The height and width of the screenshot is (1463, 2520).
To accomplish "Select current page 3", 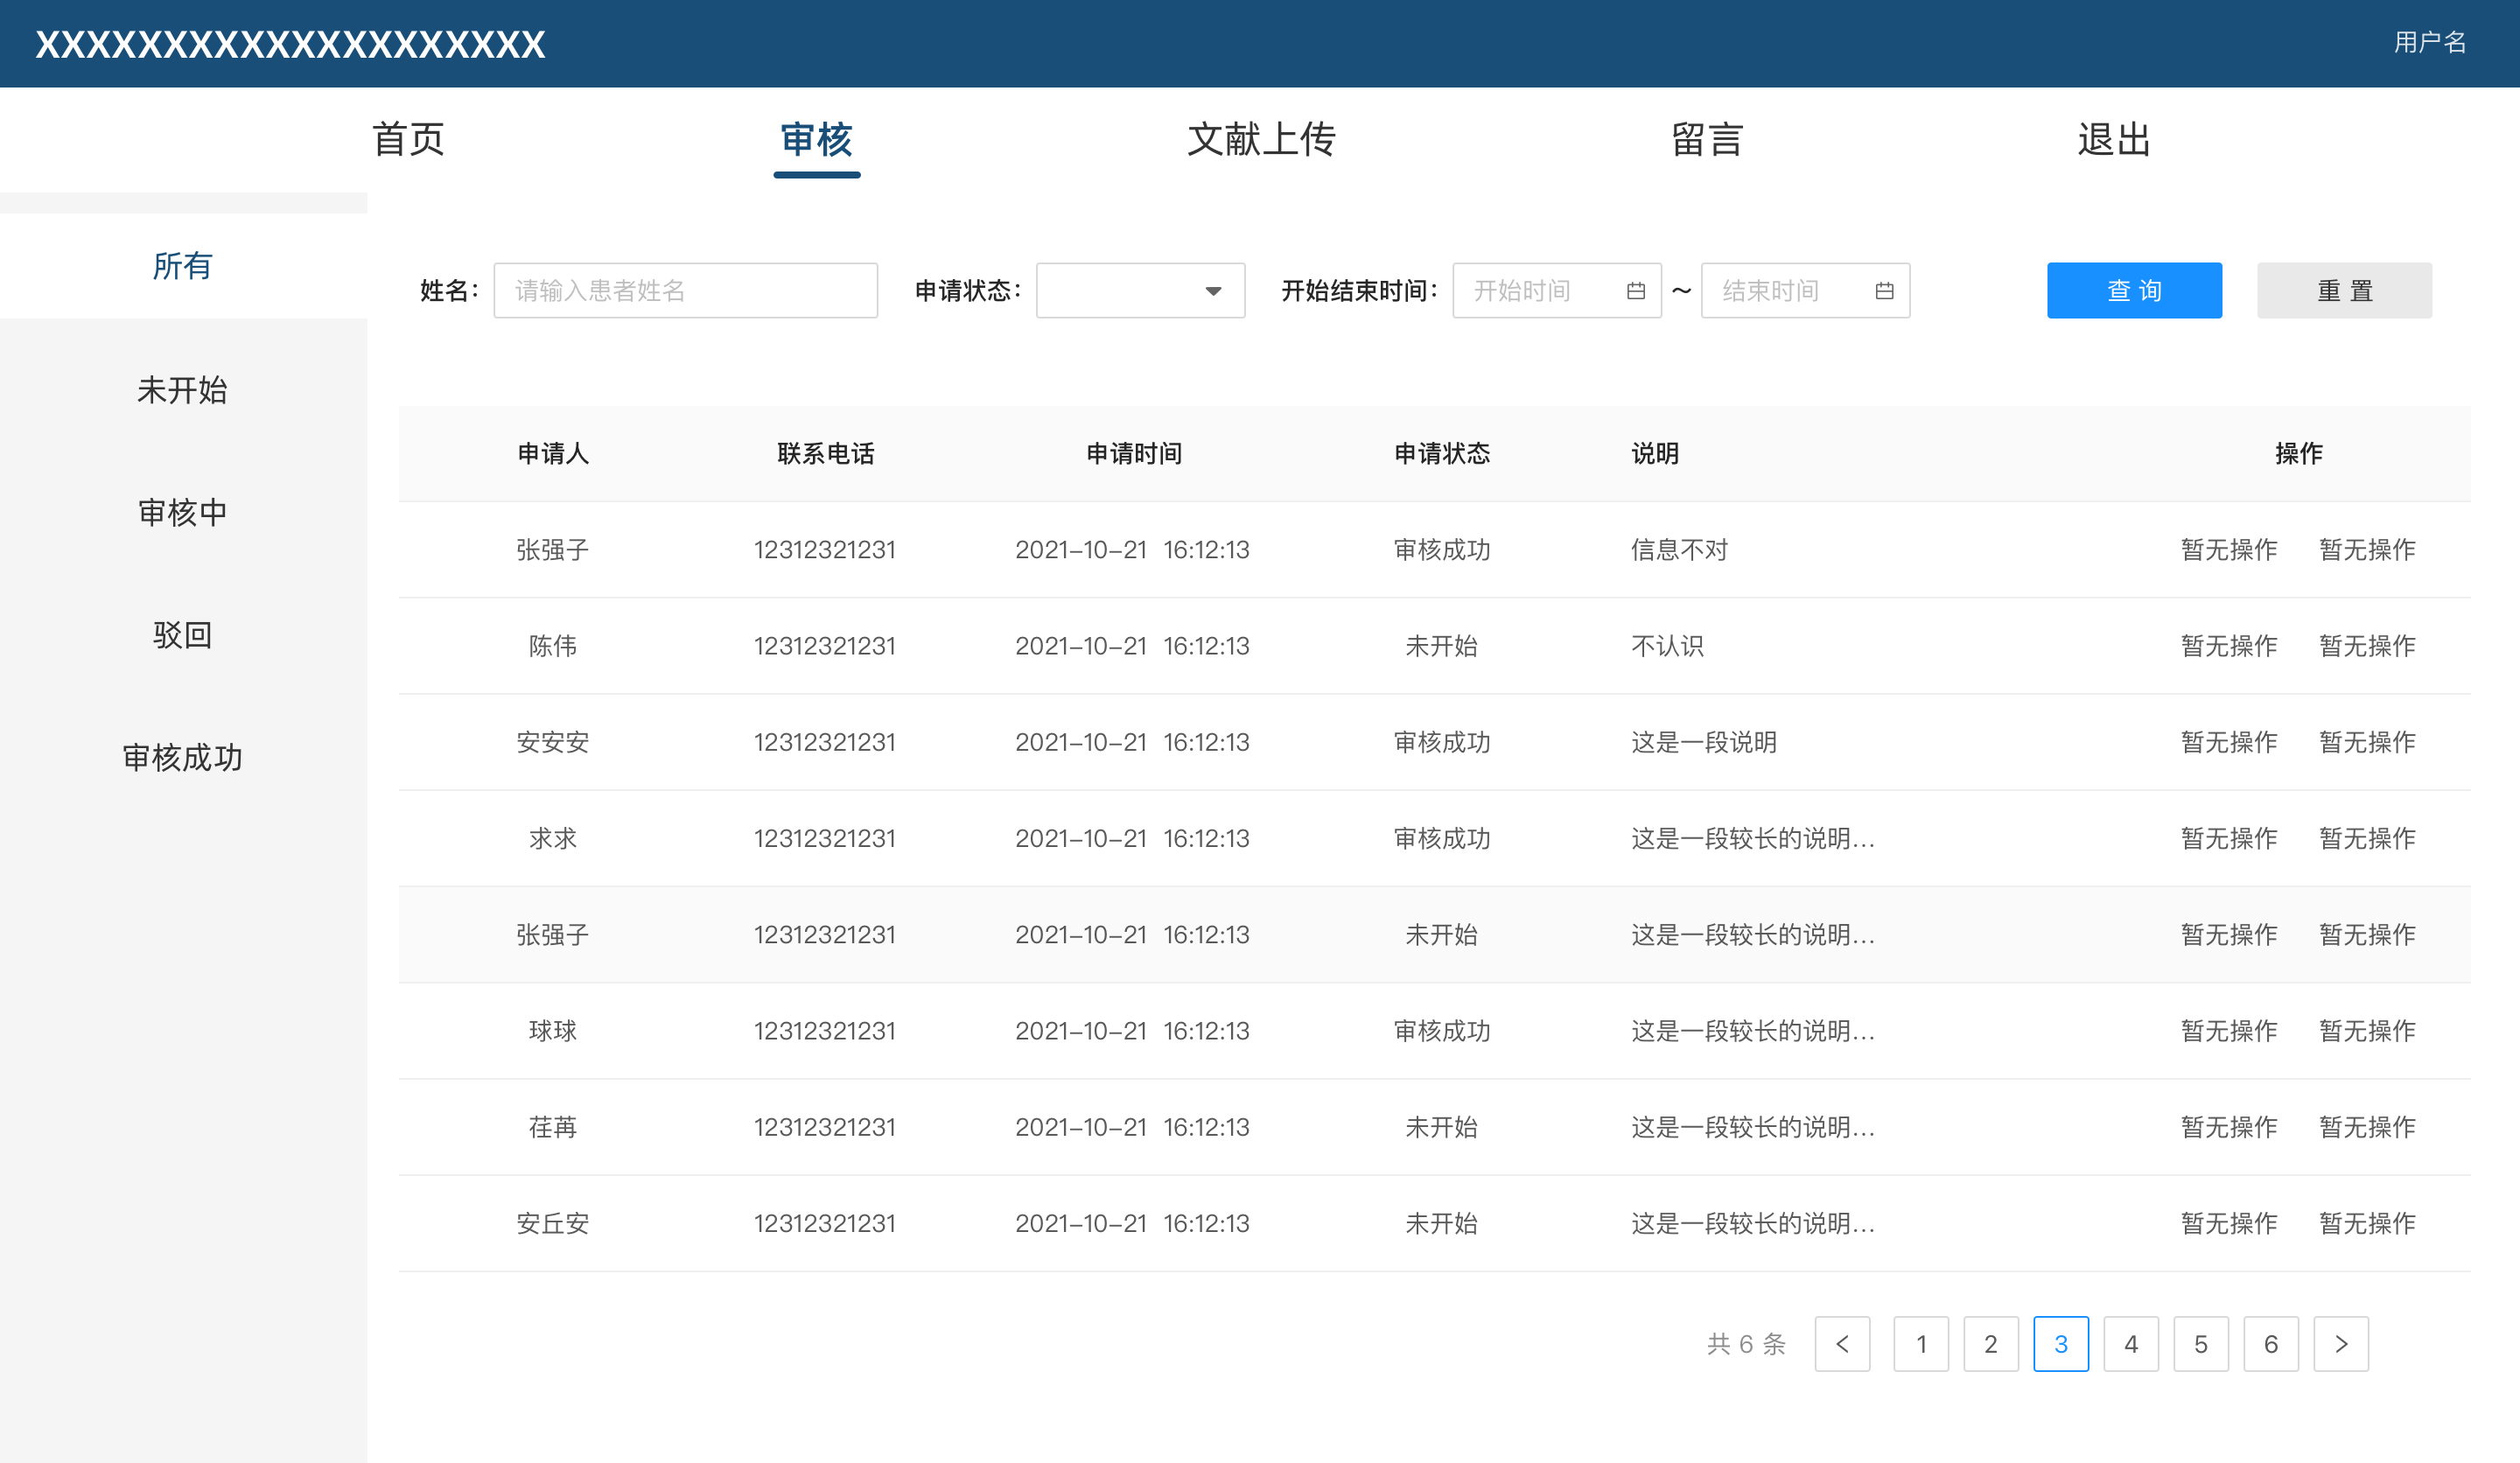I will tap(2061, 1344).
